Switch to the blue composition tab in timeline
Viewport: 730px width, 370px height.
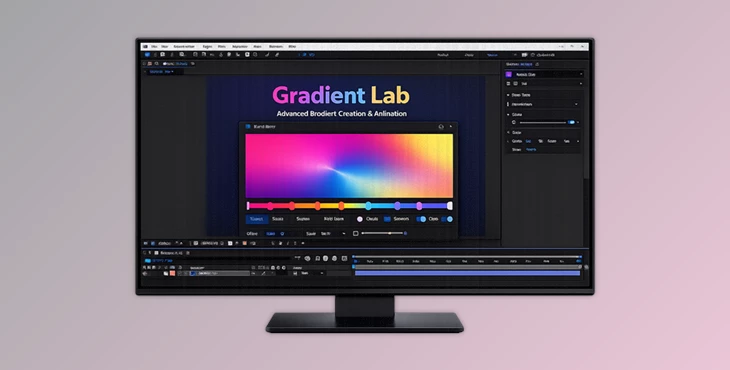(159, 261)
